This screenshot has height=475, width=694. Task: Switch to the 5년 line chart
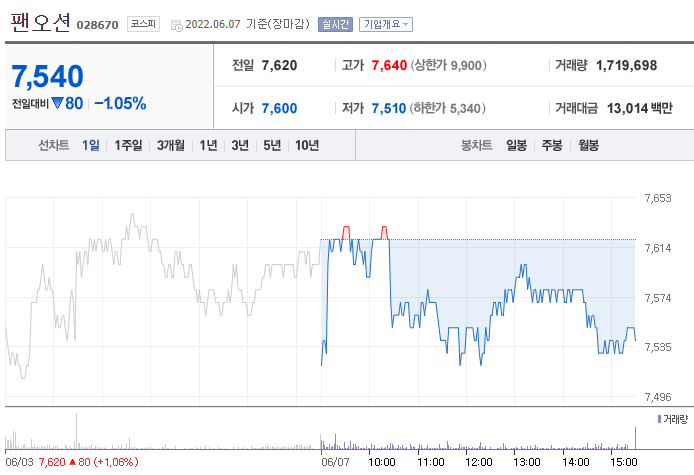point(272,145)
